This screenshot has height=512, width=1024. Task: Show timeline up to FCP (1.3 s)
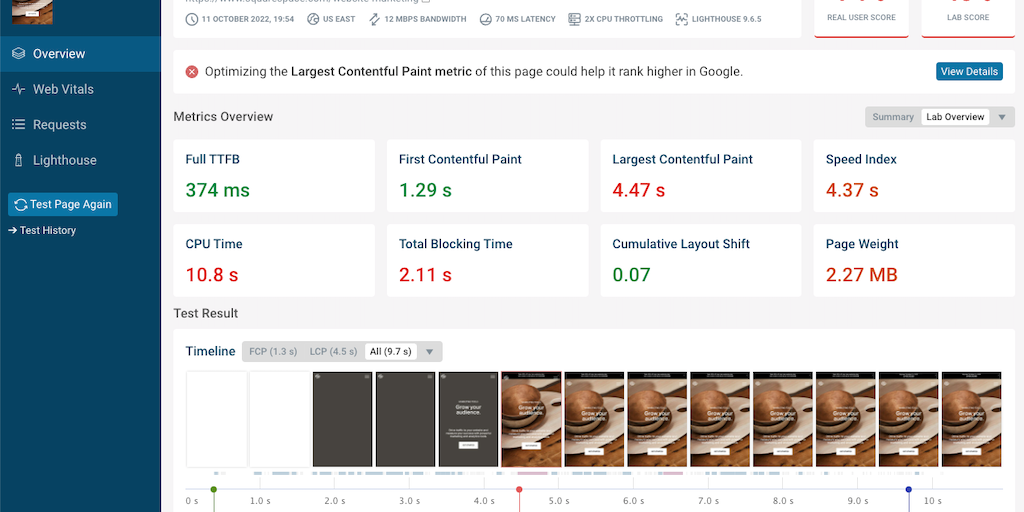coord(273,352)
